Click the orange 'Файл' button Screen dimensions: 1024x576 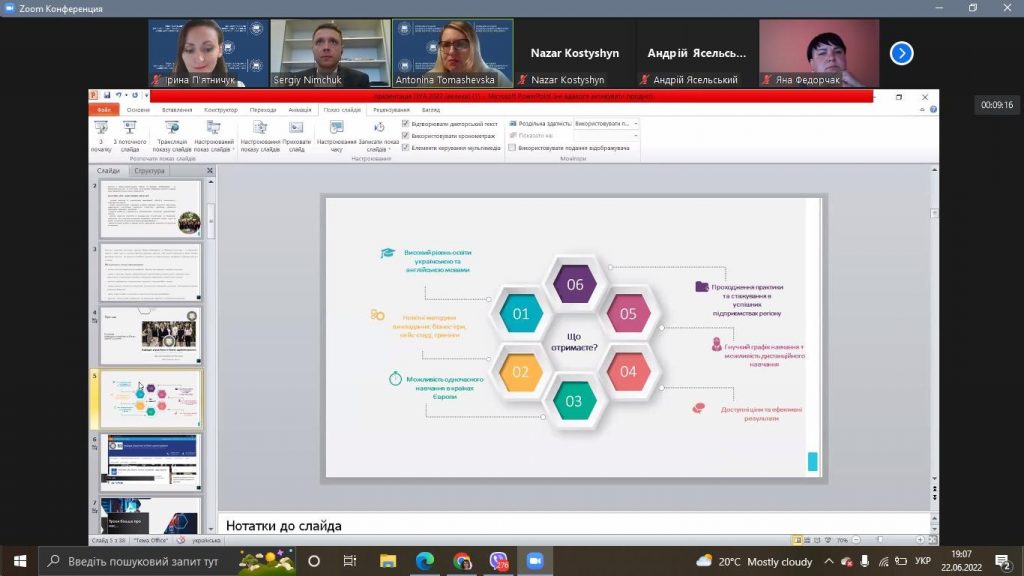click(x=104, y=110)
